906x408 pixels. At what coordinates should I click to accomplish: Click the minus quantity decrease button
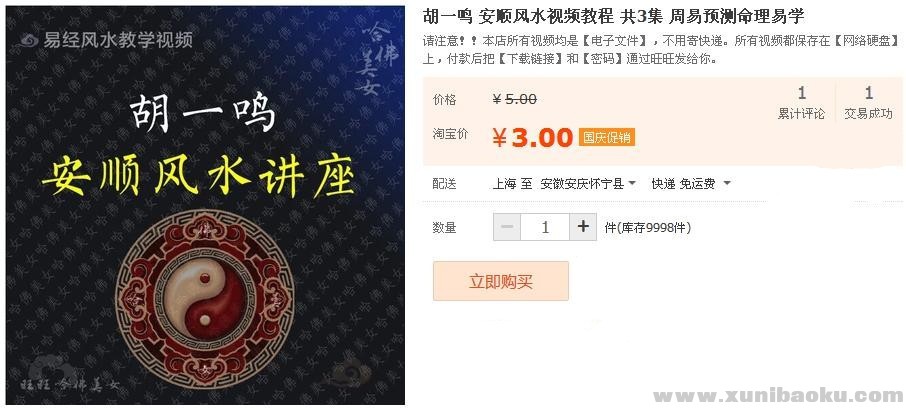507,227
